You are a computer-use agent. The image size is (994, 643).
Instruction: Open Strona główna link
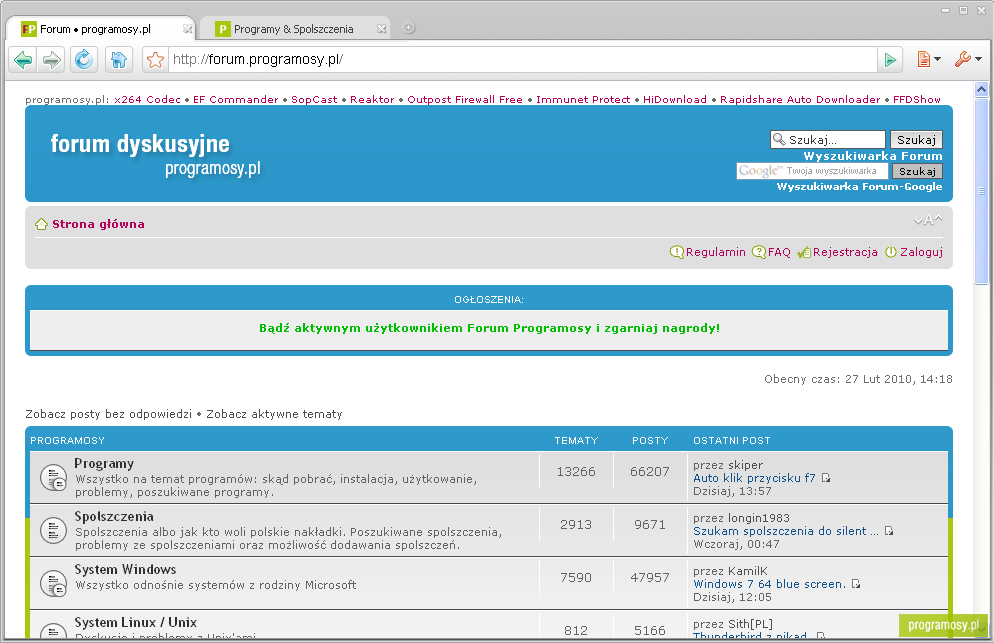(98, 224)
